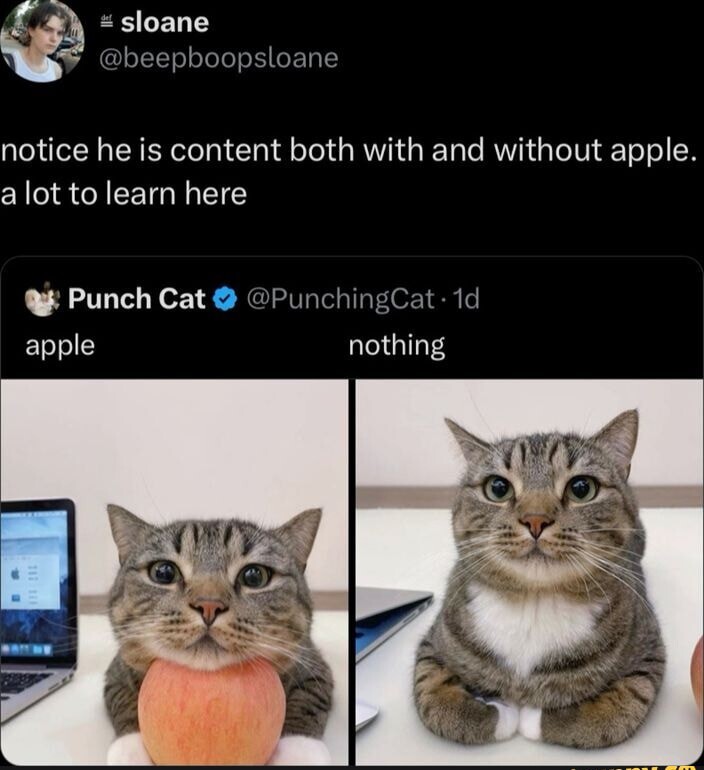Go to the @PunchingCat handle
The height and width of the screenshot is (770, 704).
coord(340,299)
